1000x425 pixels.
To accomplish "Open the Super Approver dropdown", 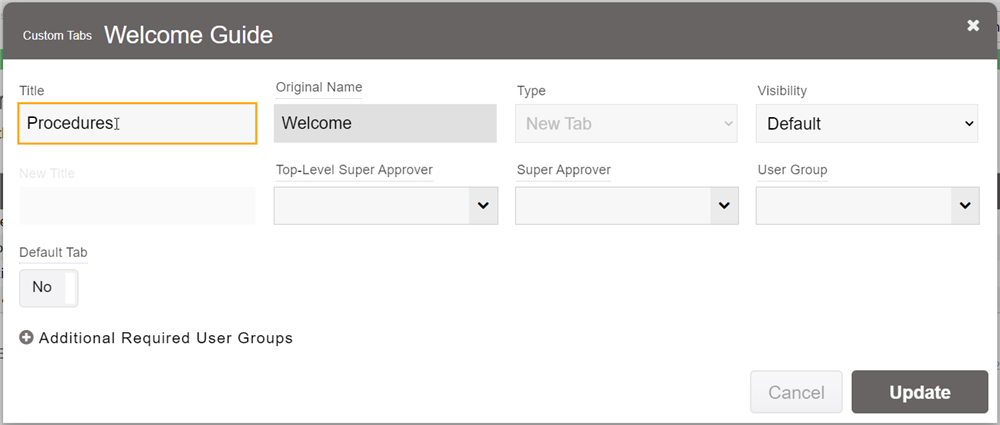I will click(627, 205).
